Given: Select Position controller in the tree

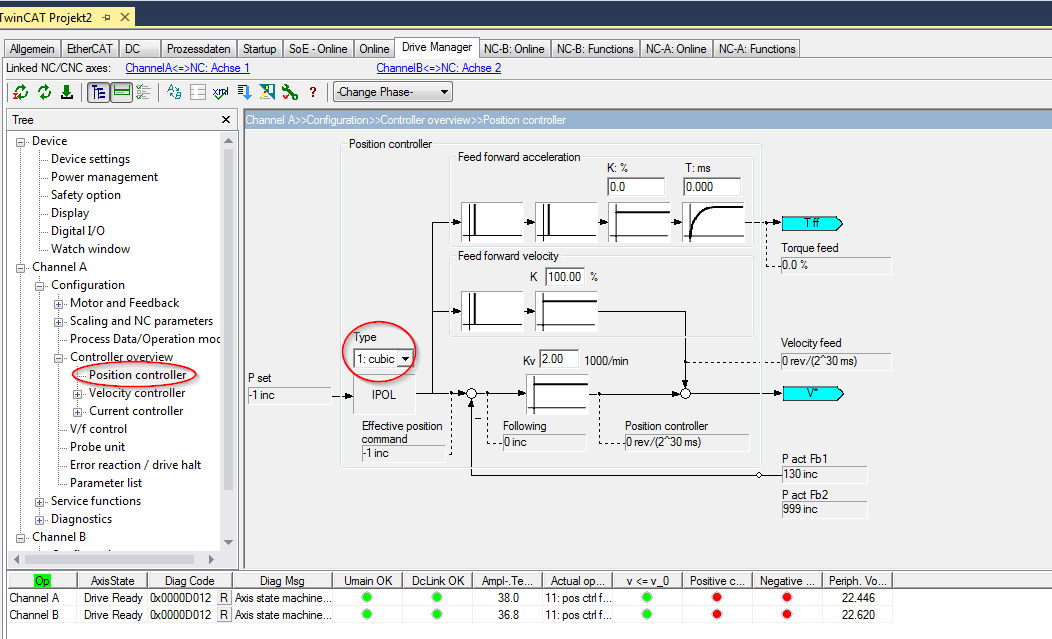Looking at the screenshot, I should [138, 375].
